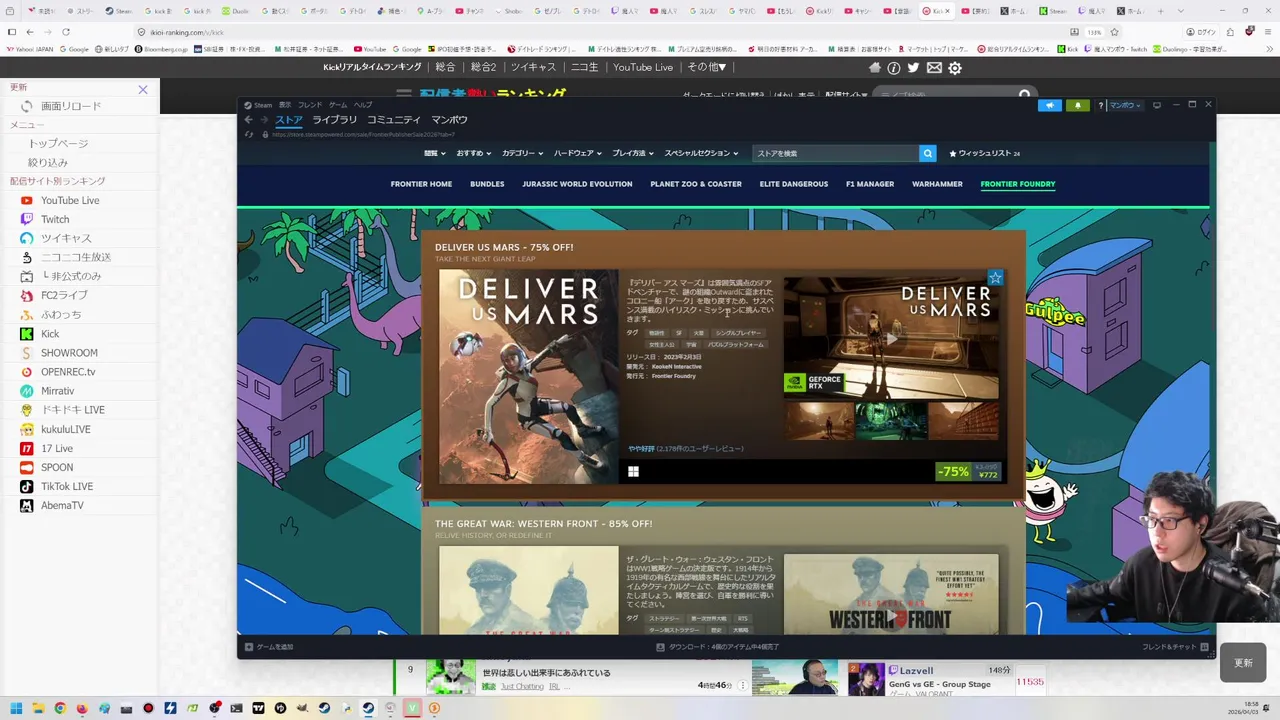The image size is (1280, 720).
Task: Select FRONTIER HOME sale tab
Action: click(x=421, y=184)
